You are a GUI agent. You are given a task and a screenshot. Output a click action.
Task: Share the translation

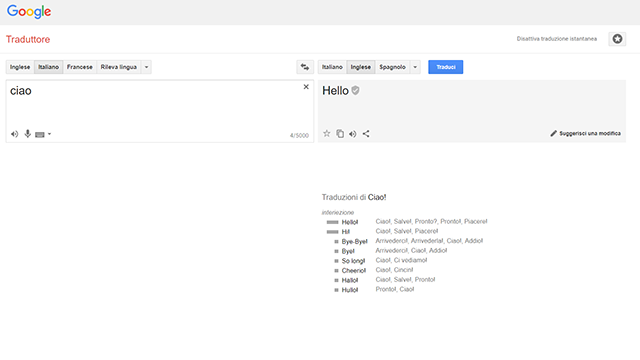[x=366, y=133]
